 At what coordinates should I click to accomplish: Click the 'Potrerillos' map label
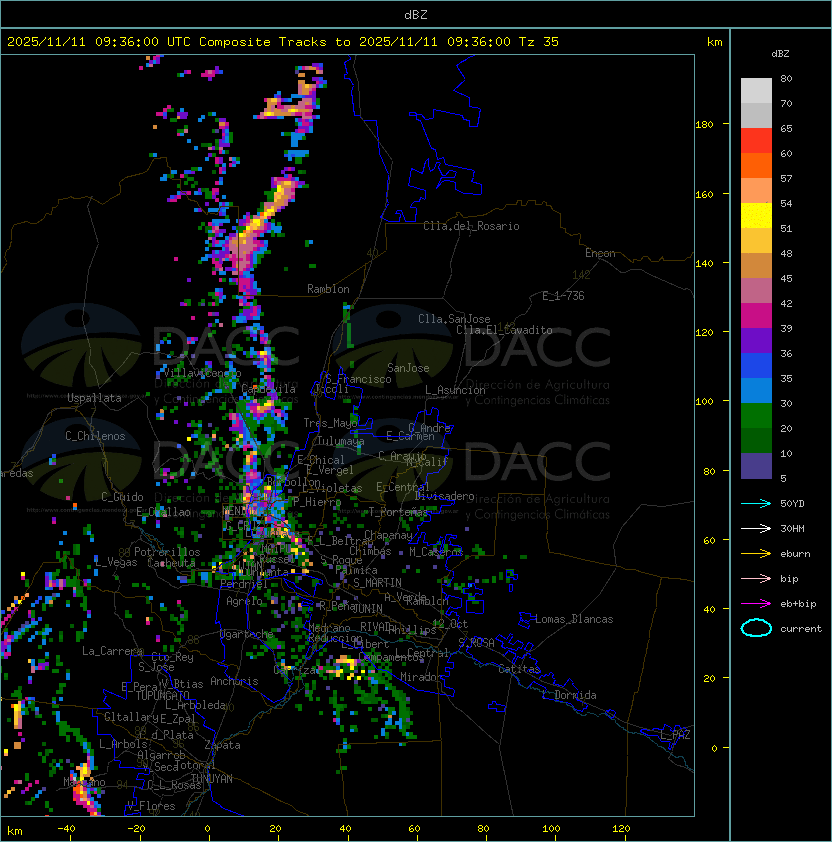pyautogui.click(x=167, y=552)
